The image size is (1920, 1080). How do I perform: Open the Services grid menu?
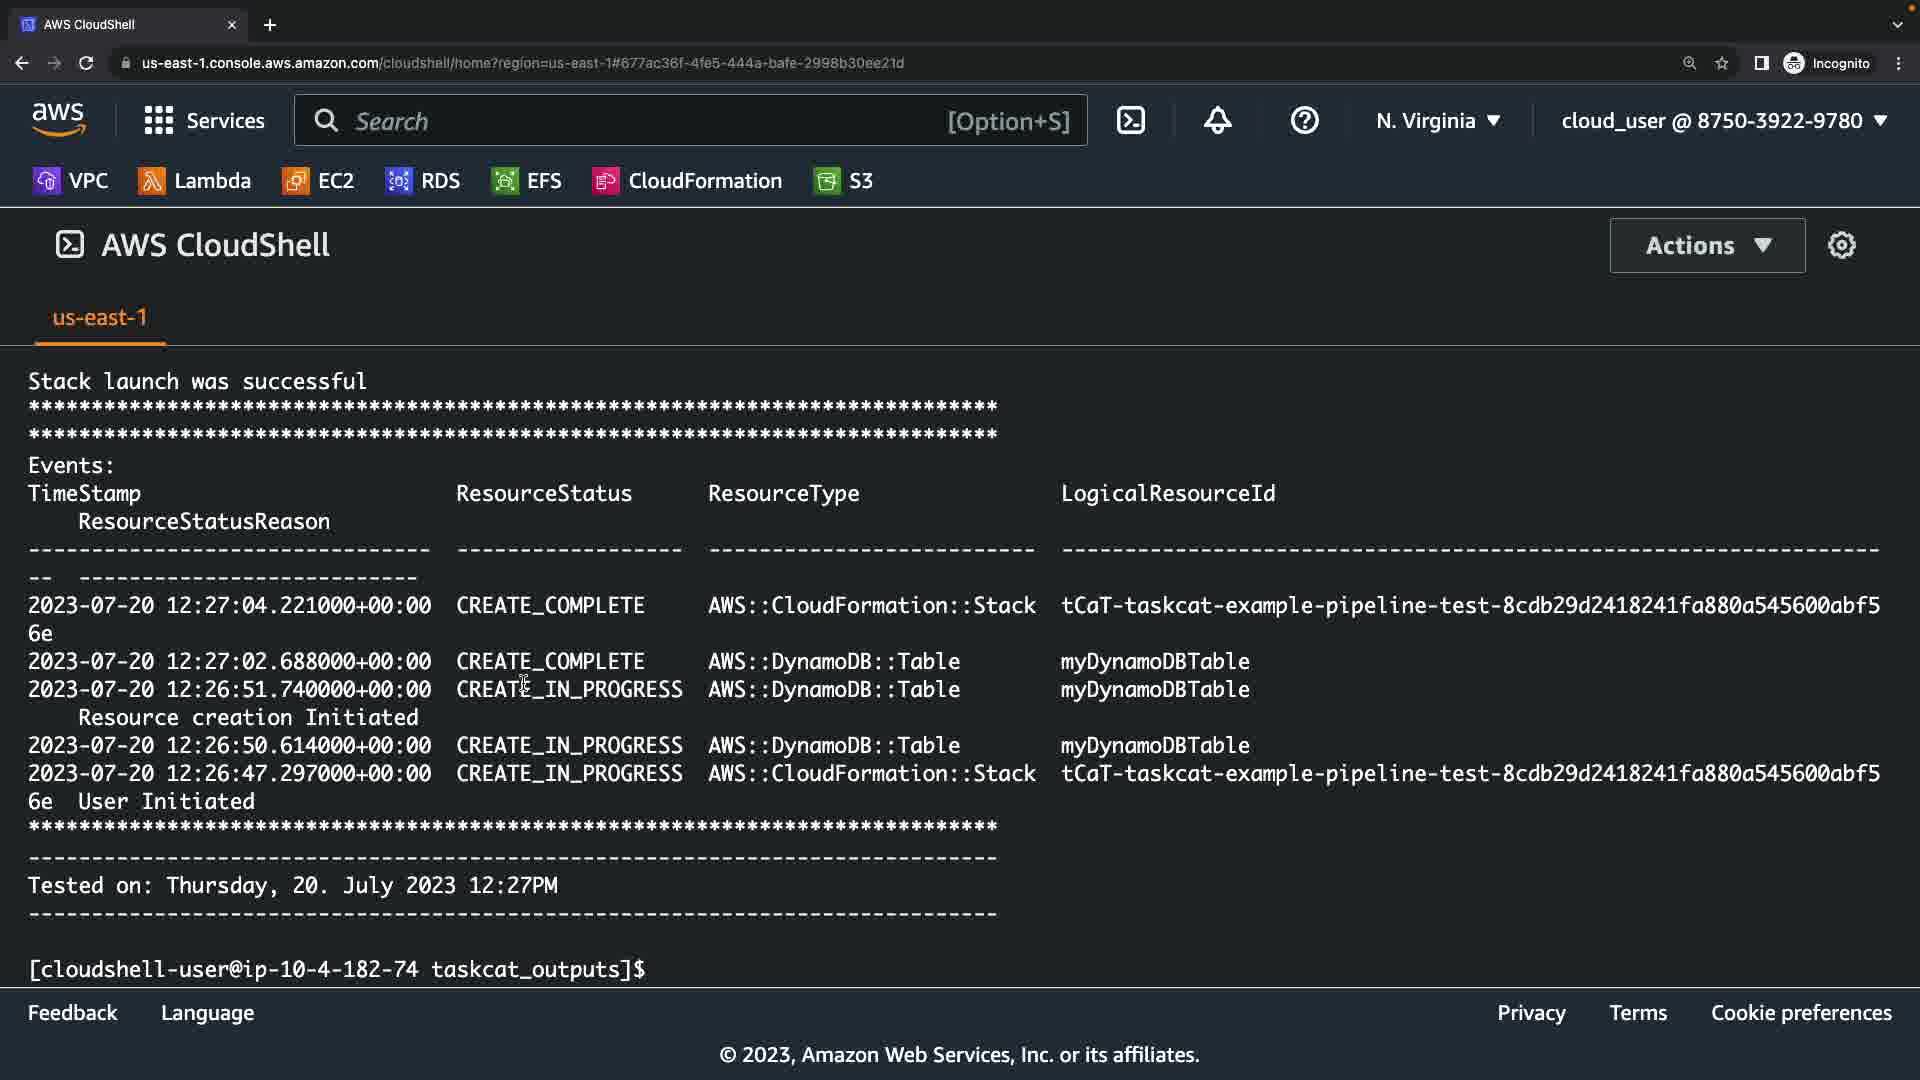click(204, 121)
